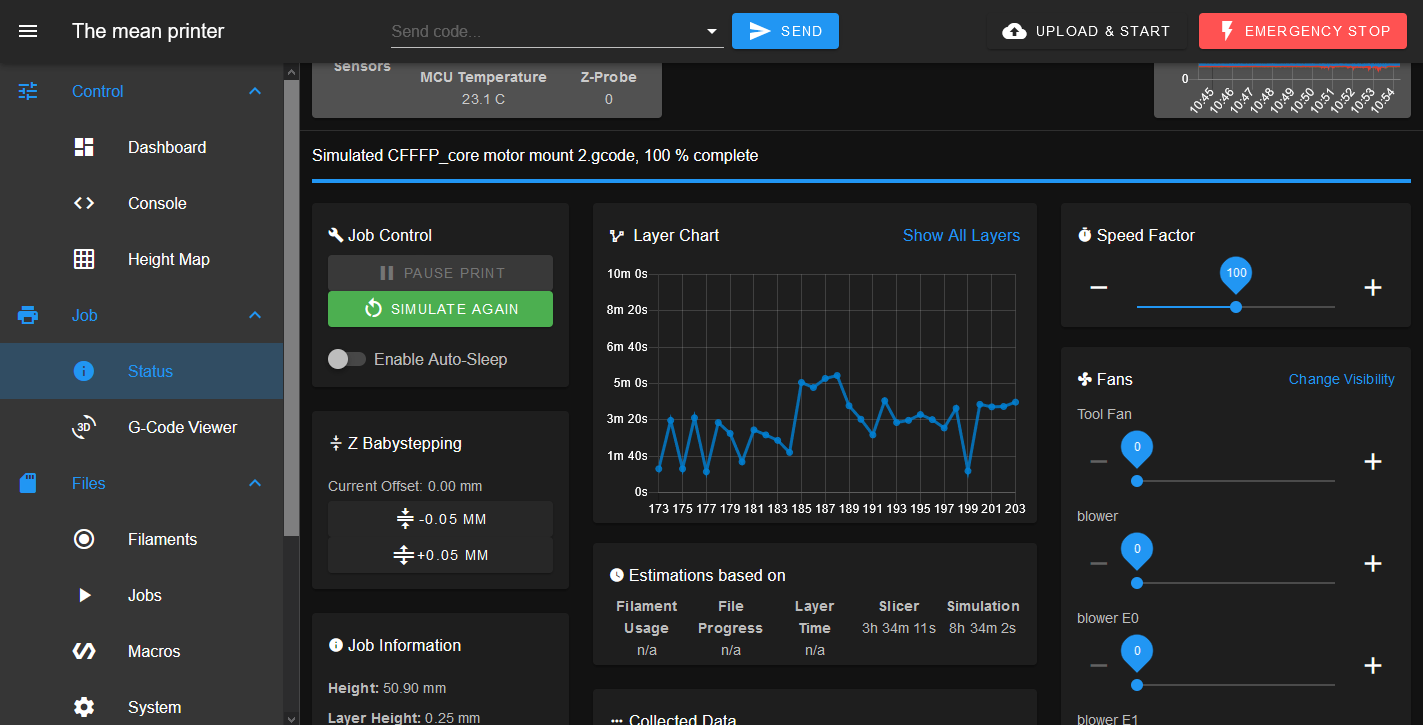Collapse the Job section chevron
1423x725 pixels.
tap(255, 315)
